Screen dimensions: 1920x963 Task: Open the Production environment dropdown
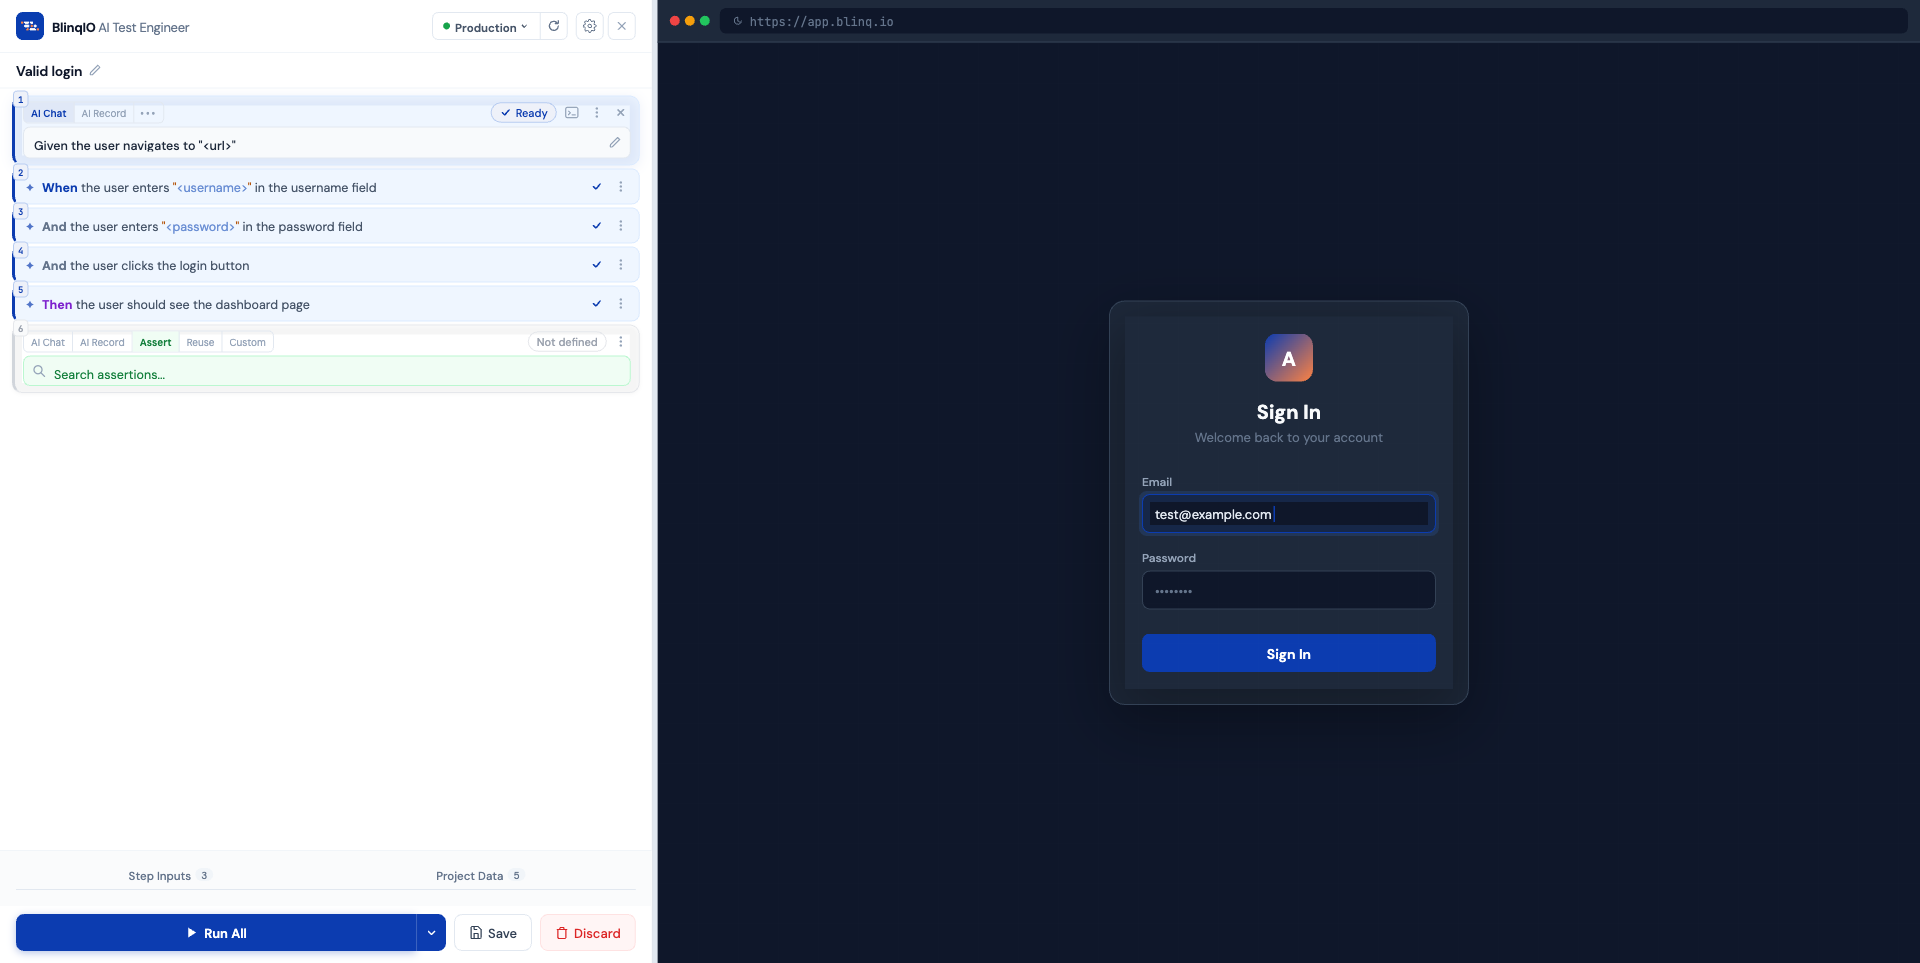pos(484,26)
